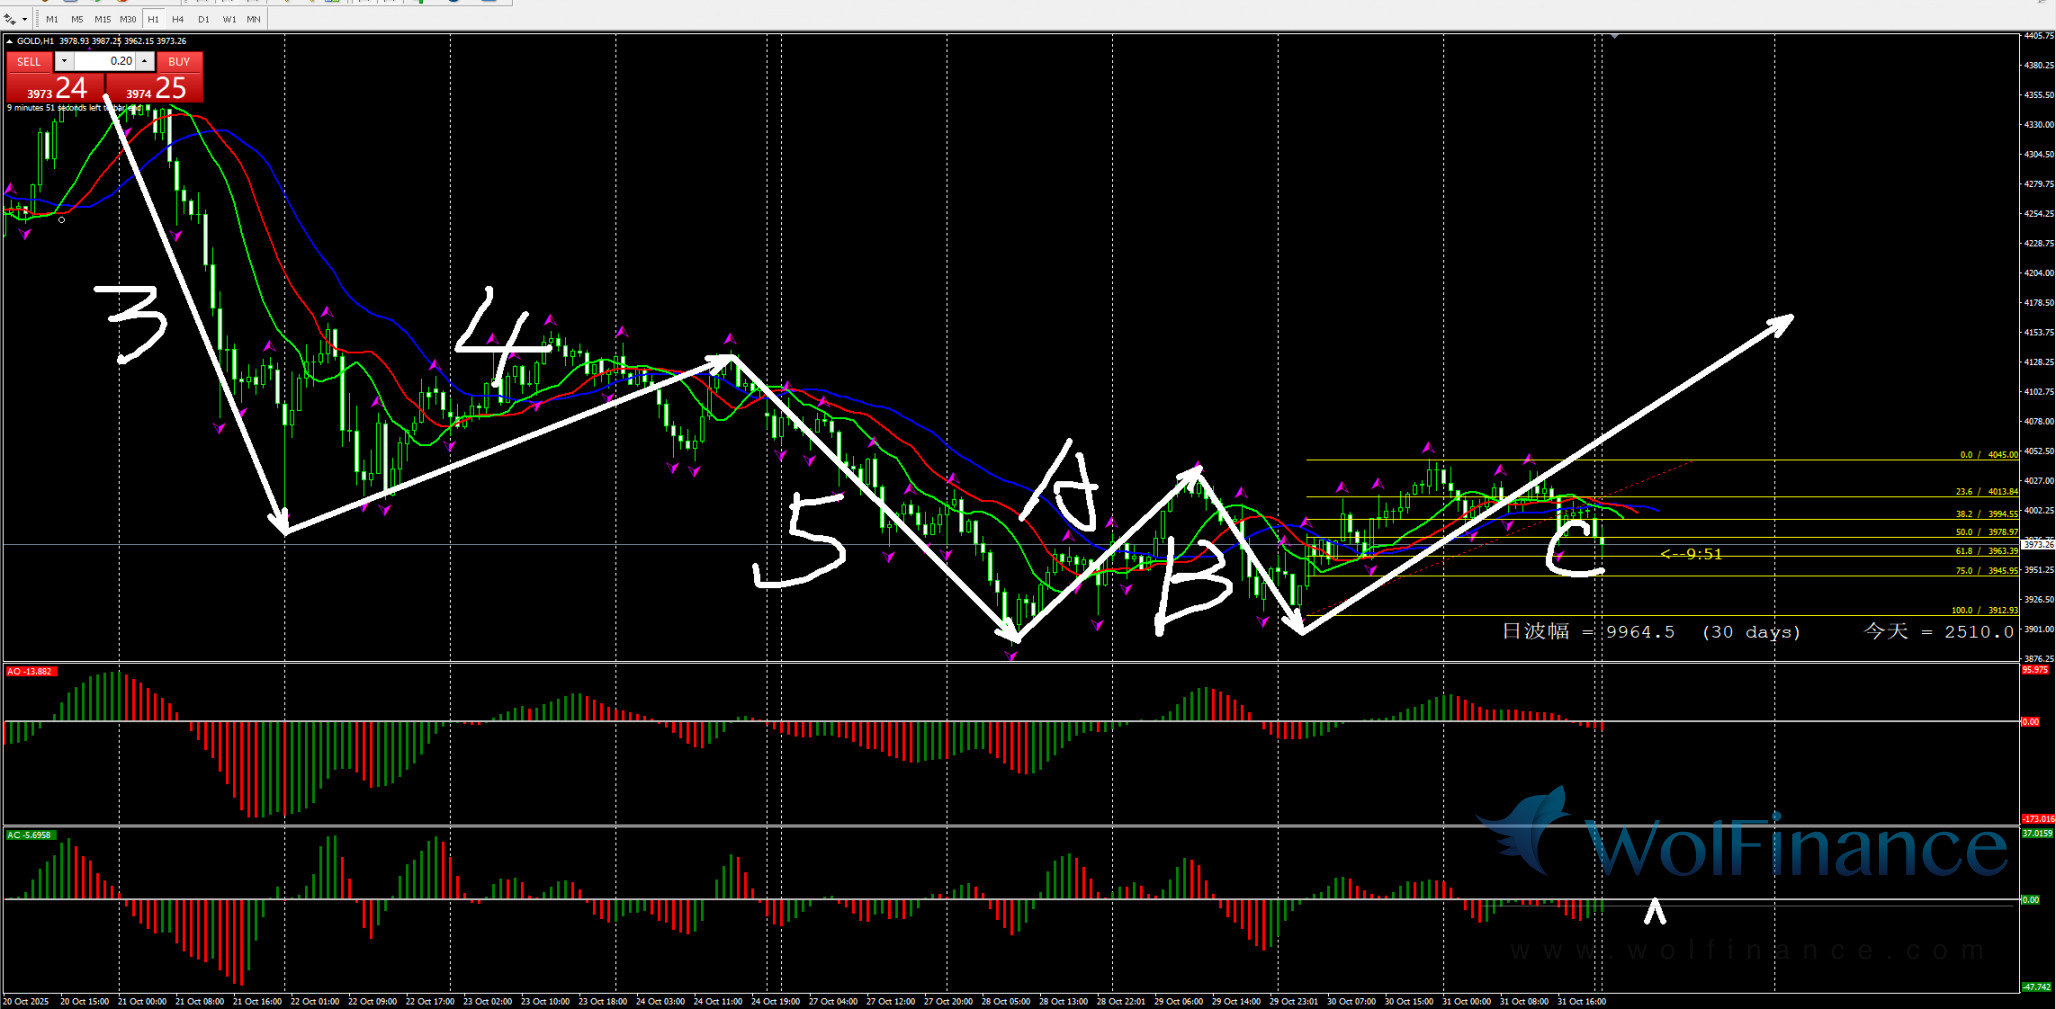Select the H4 timeframe button
The width and height of the screenshot is (2056, 1009).
pos(178,19)
